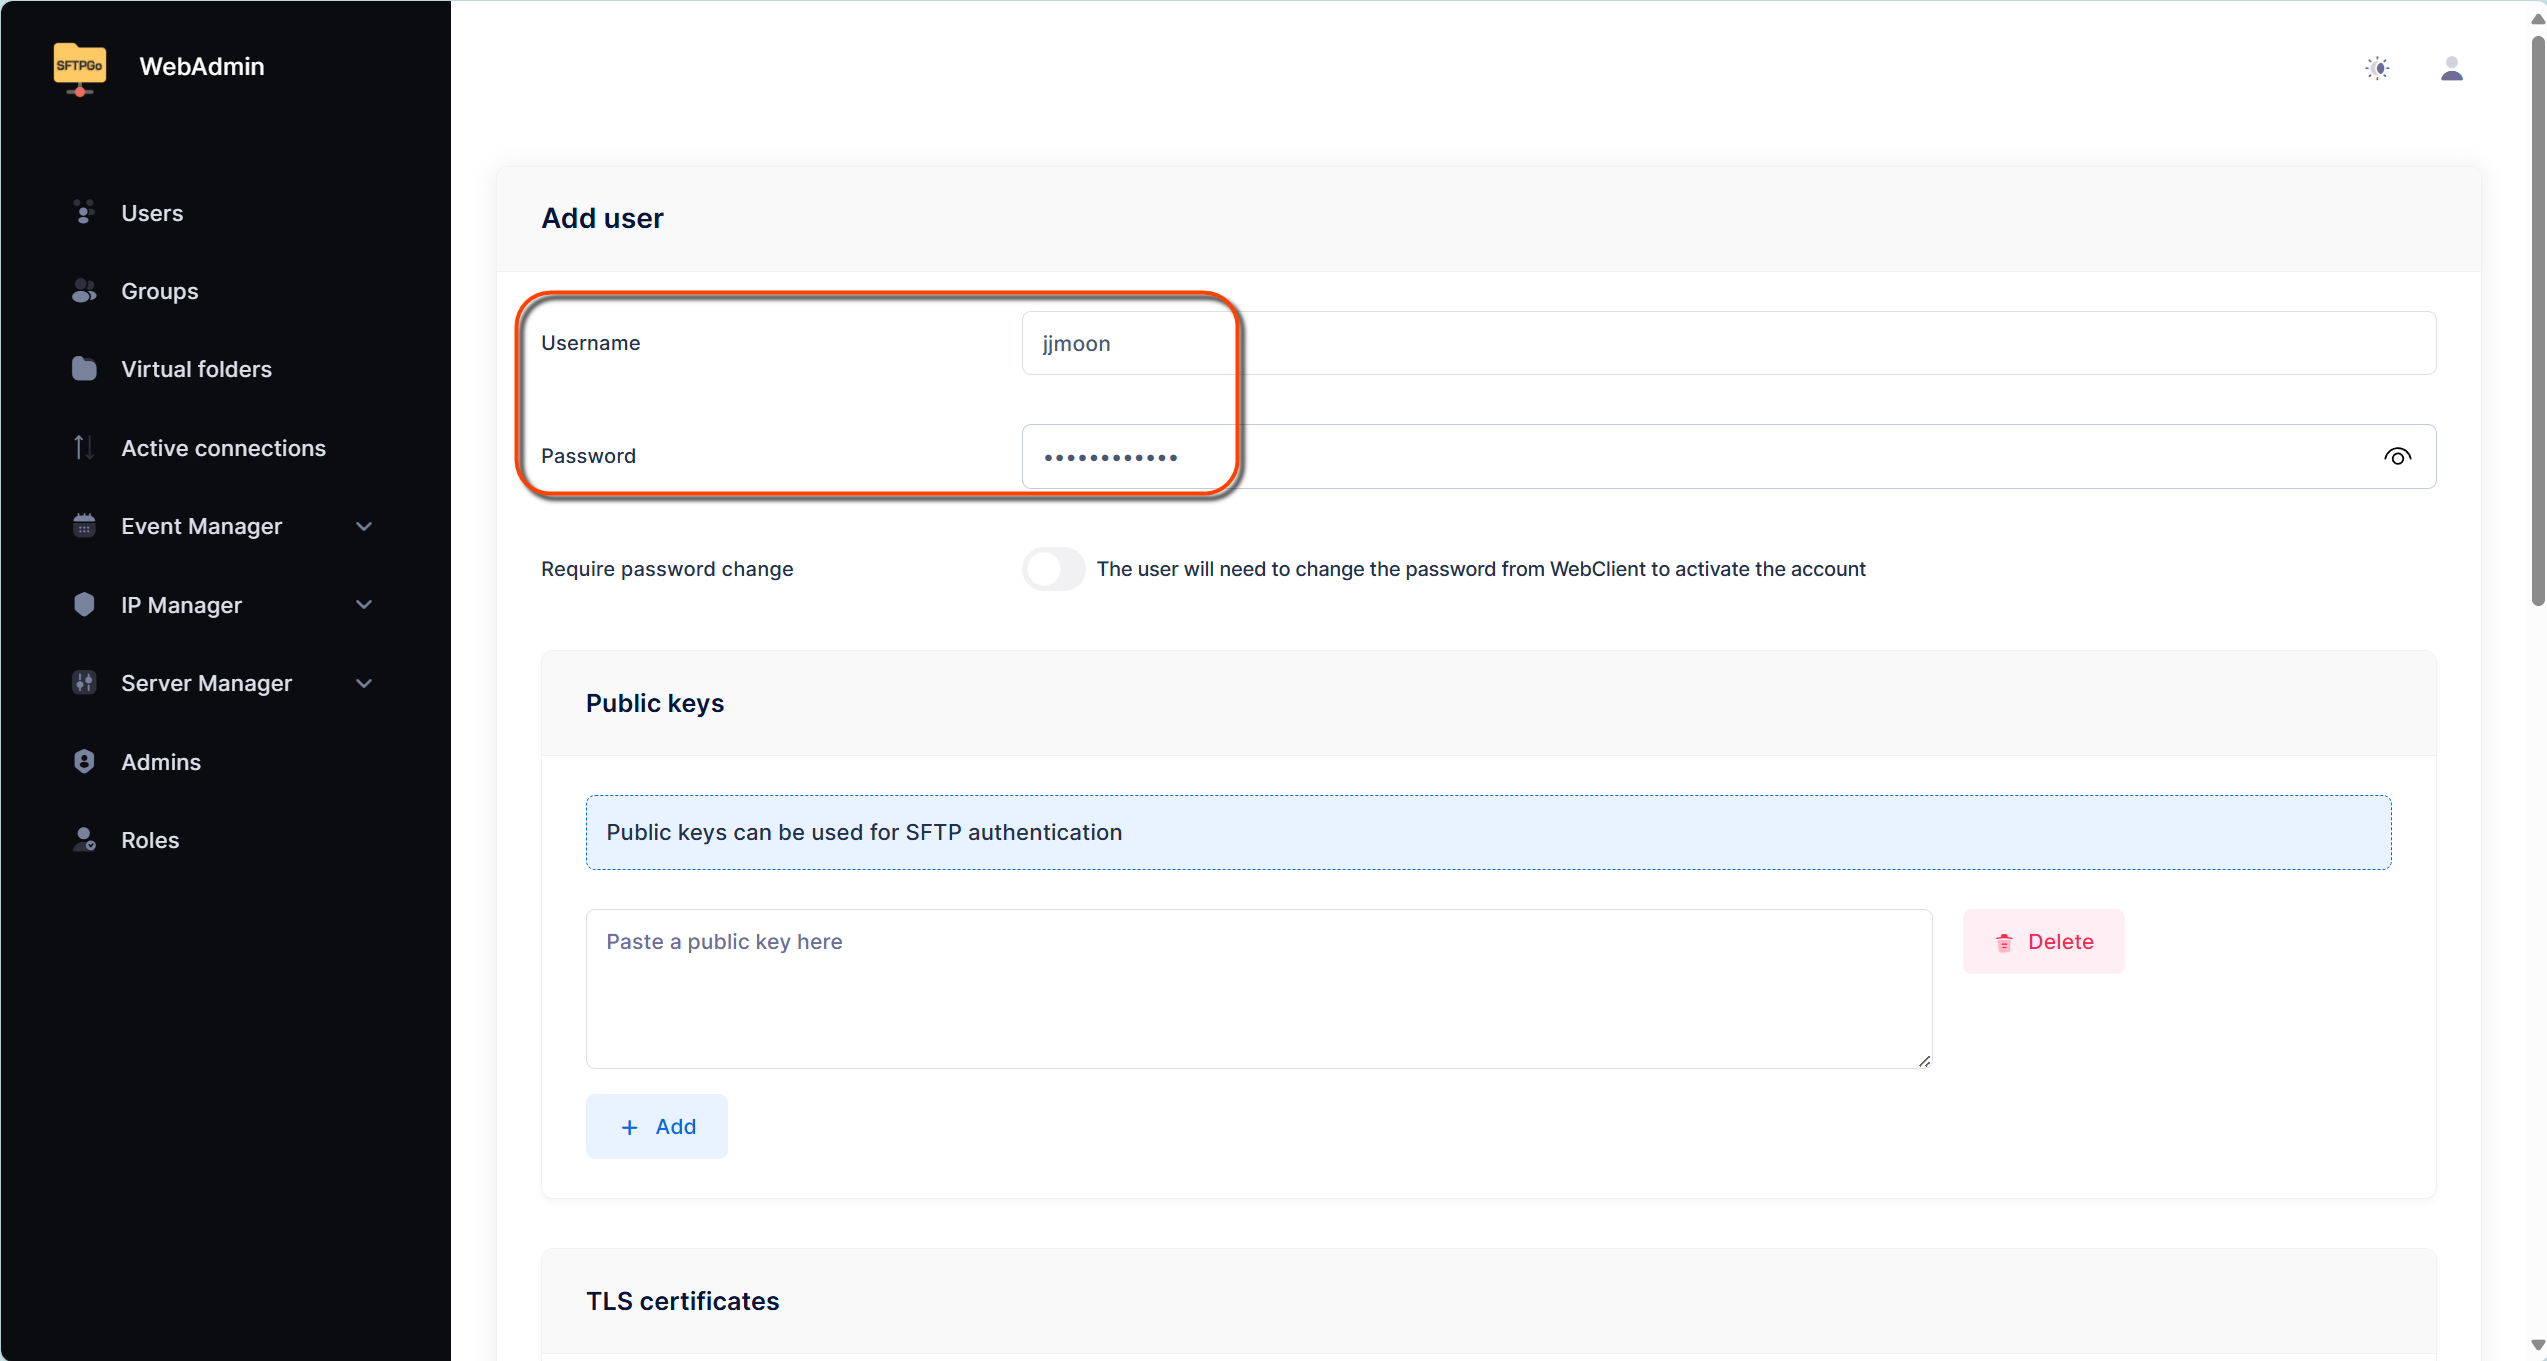
Task: Click the SFTP authentication info banner
Action: pyautogui.click(x=1488, y=832)
